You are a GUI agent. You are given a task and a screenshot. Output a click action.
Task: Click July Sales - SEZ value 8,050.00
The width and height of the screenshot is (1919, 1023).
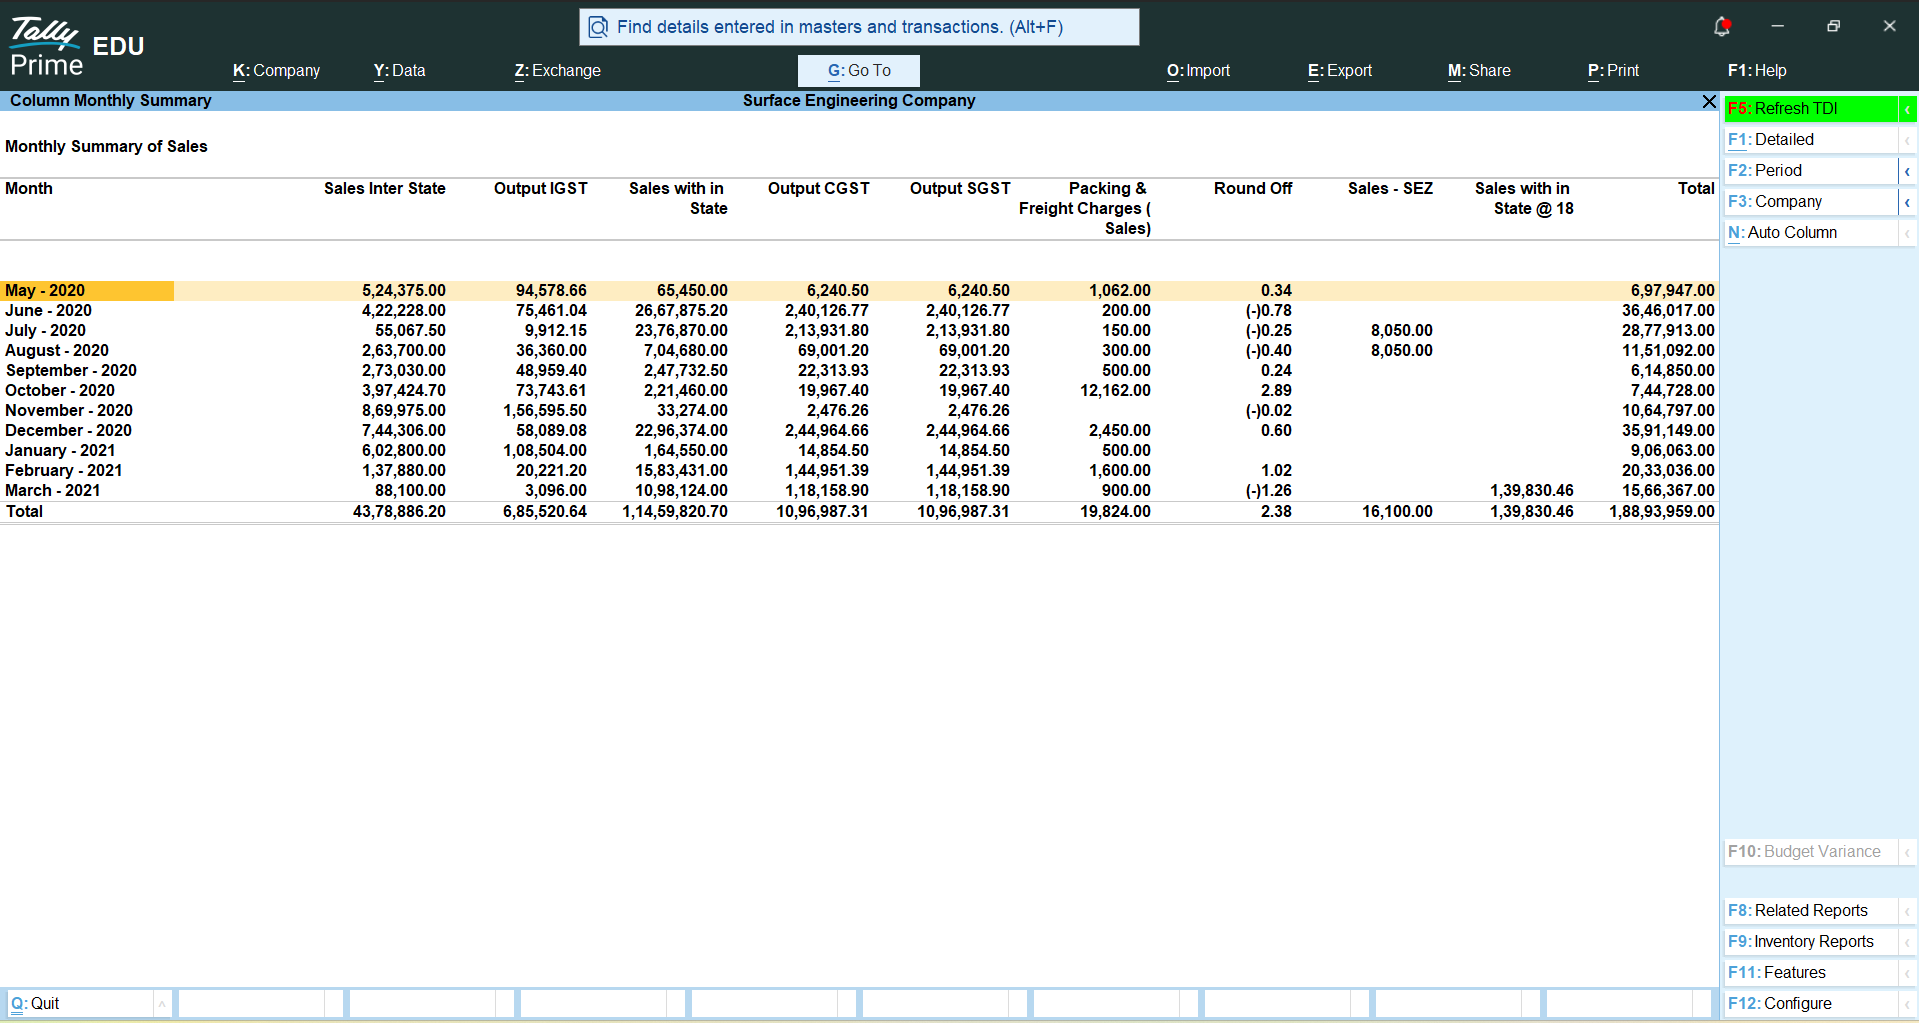[1402, 331]
